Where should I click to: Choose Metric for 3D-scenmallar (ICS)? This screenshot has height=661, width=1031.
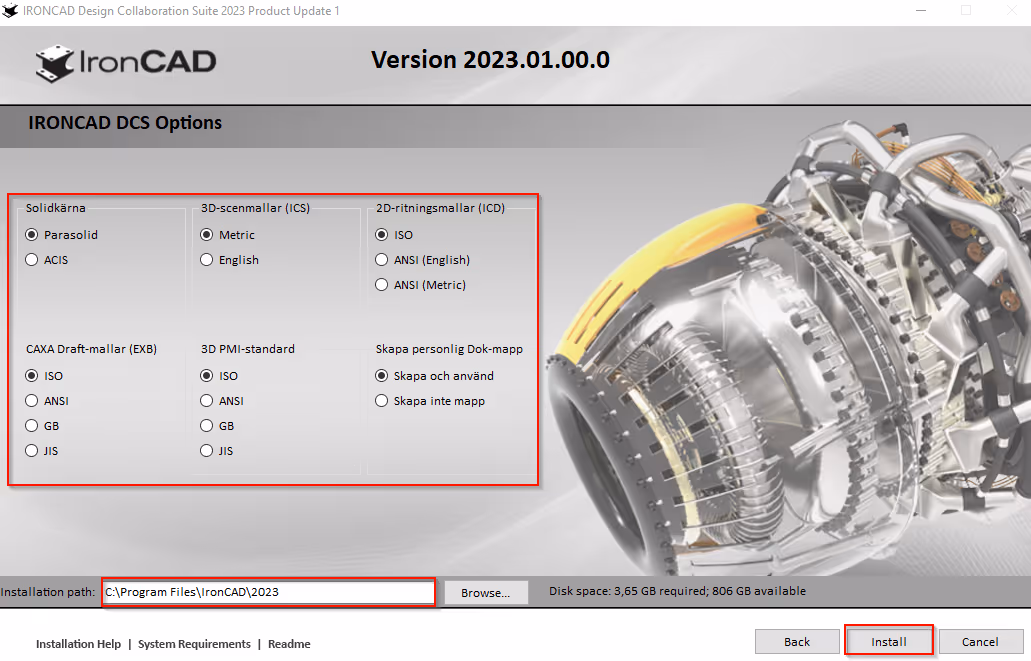click(228, 235)
